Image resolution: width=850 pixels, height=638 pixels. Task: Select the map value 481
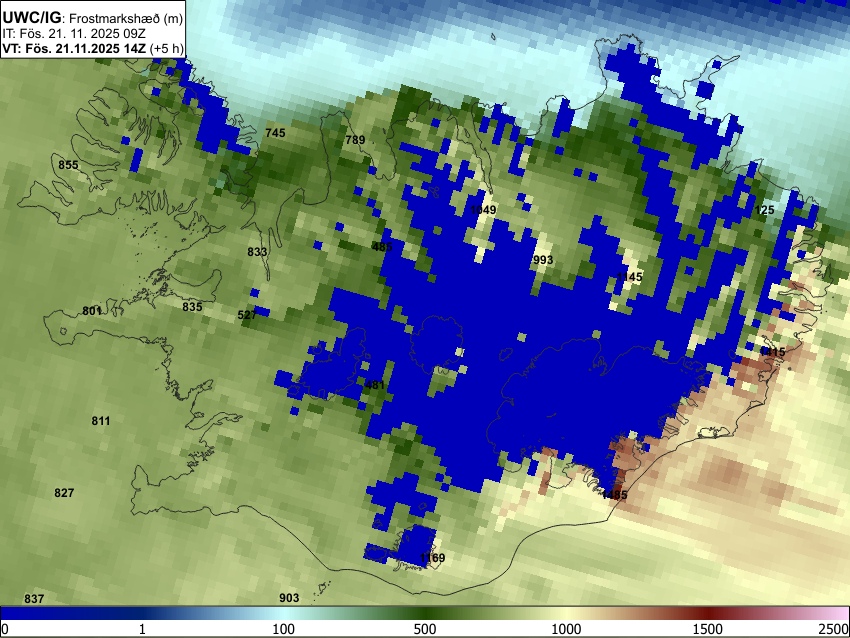point(375,385)
